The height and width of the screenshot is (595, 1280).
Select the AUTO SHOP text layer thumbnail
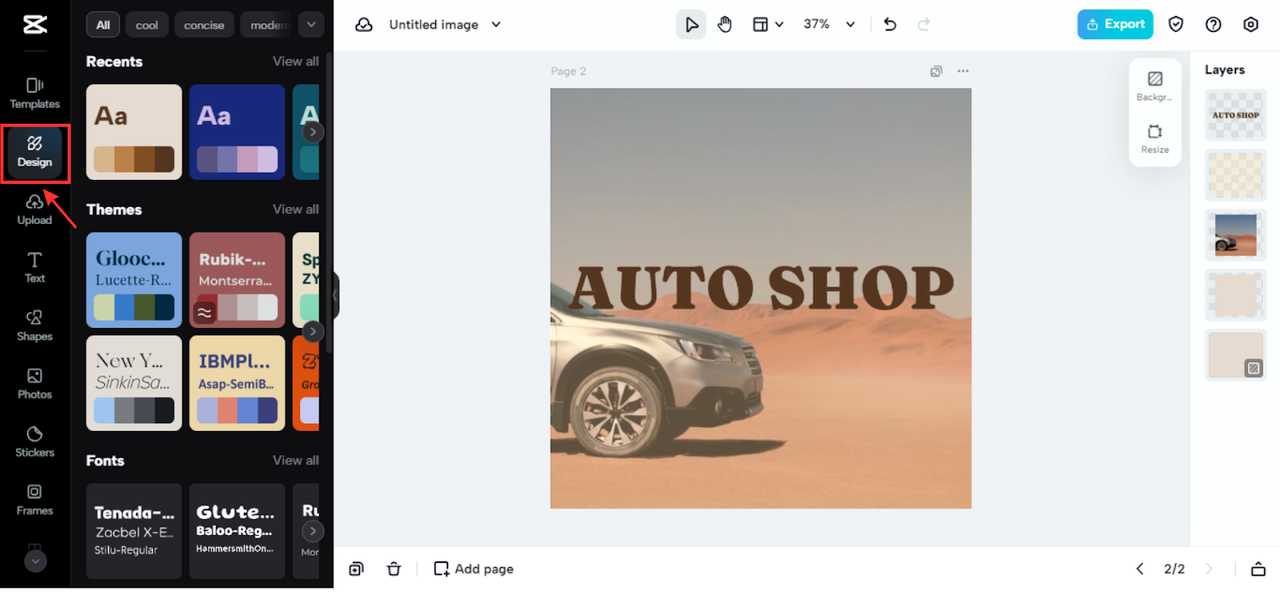click(x=1236, y=115)
